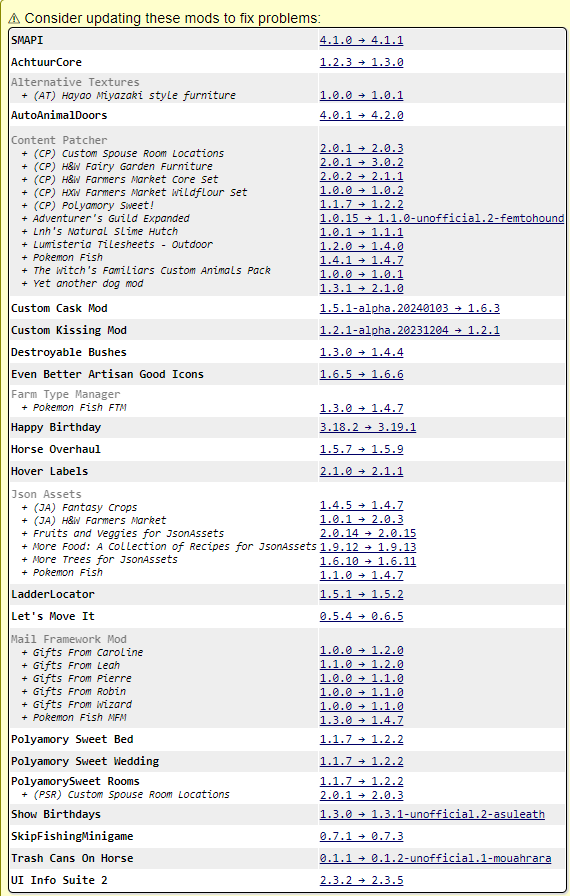Click the Custom Cask Mod 1.6.3 update link

point(410,309)
